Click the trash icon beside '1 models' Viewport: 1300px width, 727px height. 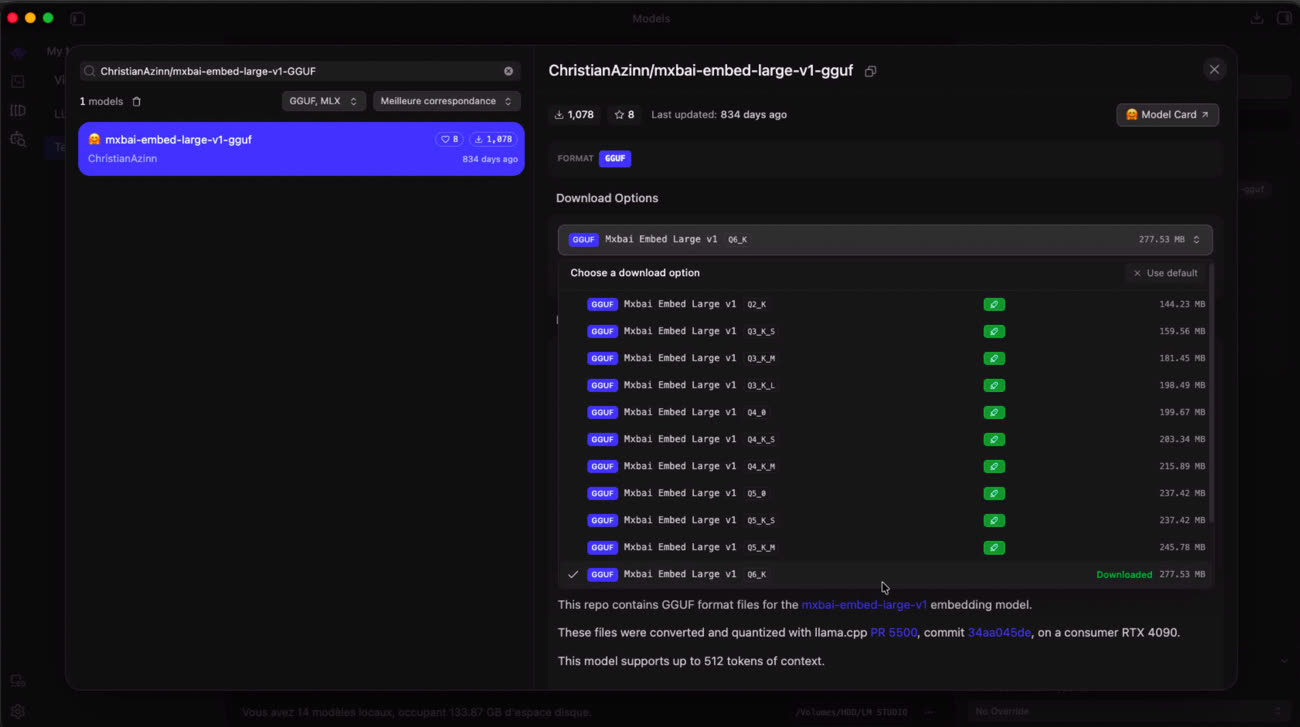[137, 101]
